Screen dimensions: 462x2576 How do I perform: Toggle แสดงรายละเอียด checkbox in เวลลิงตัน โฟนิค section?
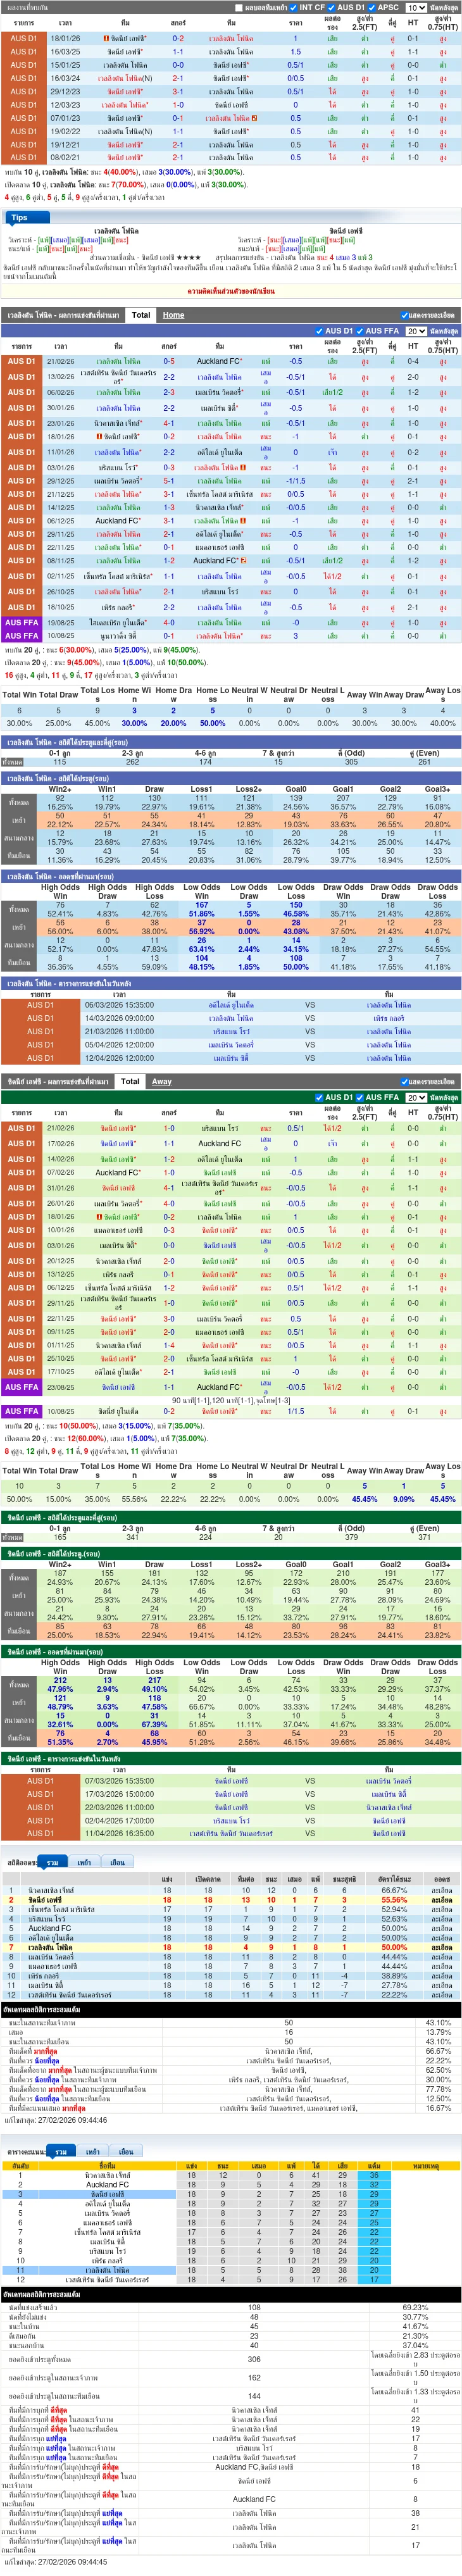[x=404, y=316]
